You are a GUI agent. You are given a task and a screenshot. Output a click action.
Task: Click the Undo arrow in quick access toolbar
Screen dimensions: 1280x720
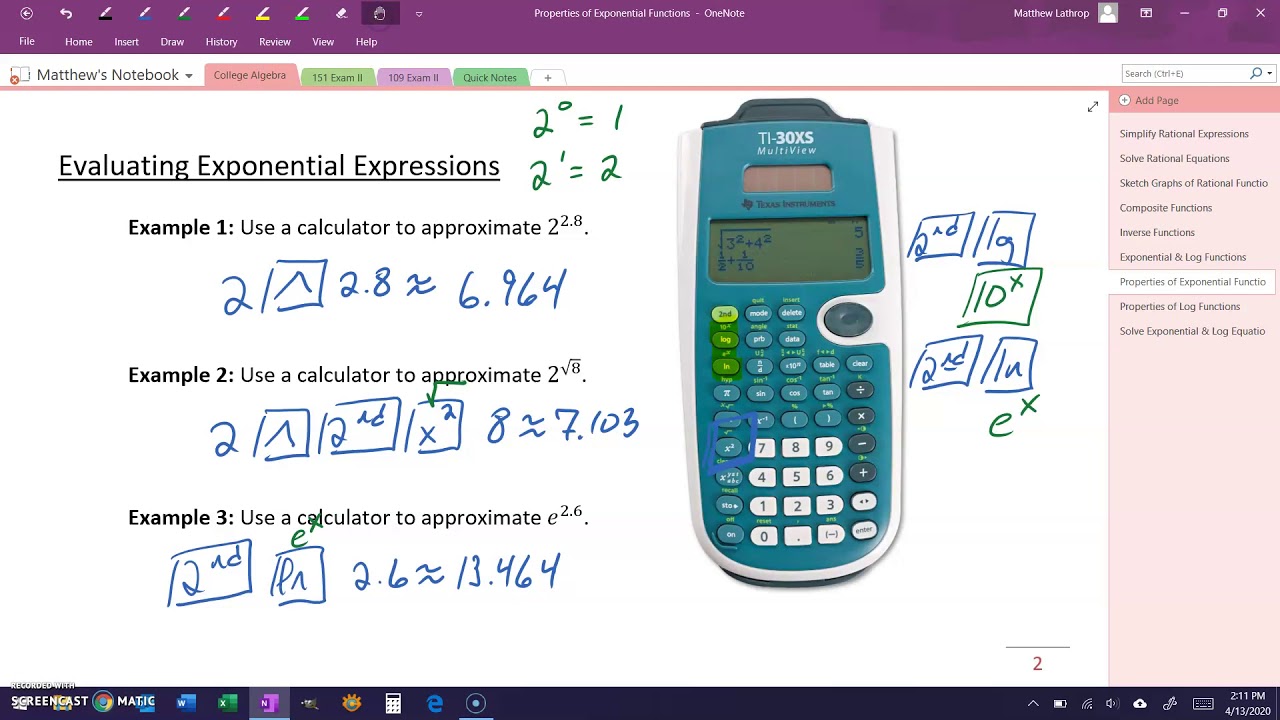pyautogui.click(x=66, y=13)
